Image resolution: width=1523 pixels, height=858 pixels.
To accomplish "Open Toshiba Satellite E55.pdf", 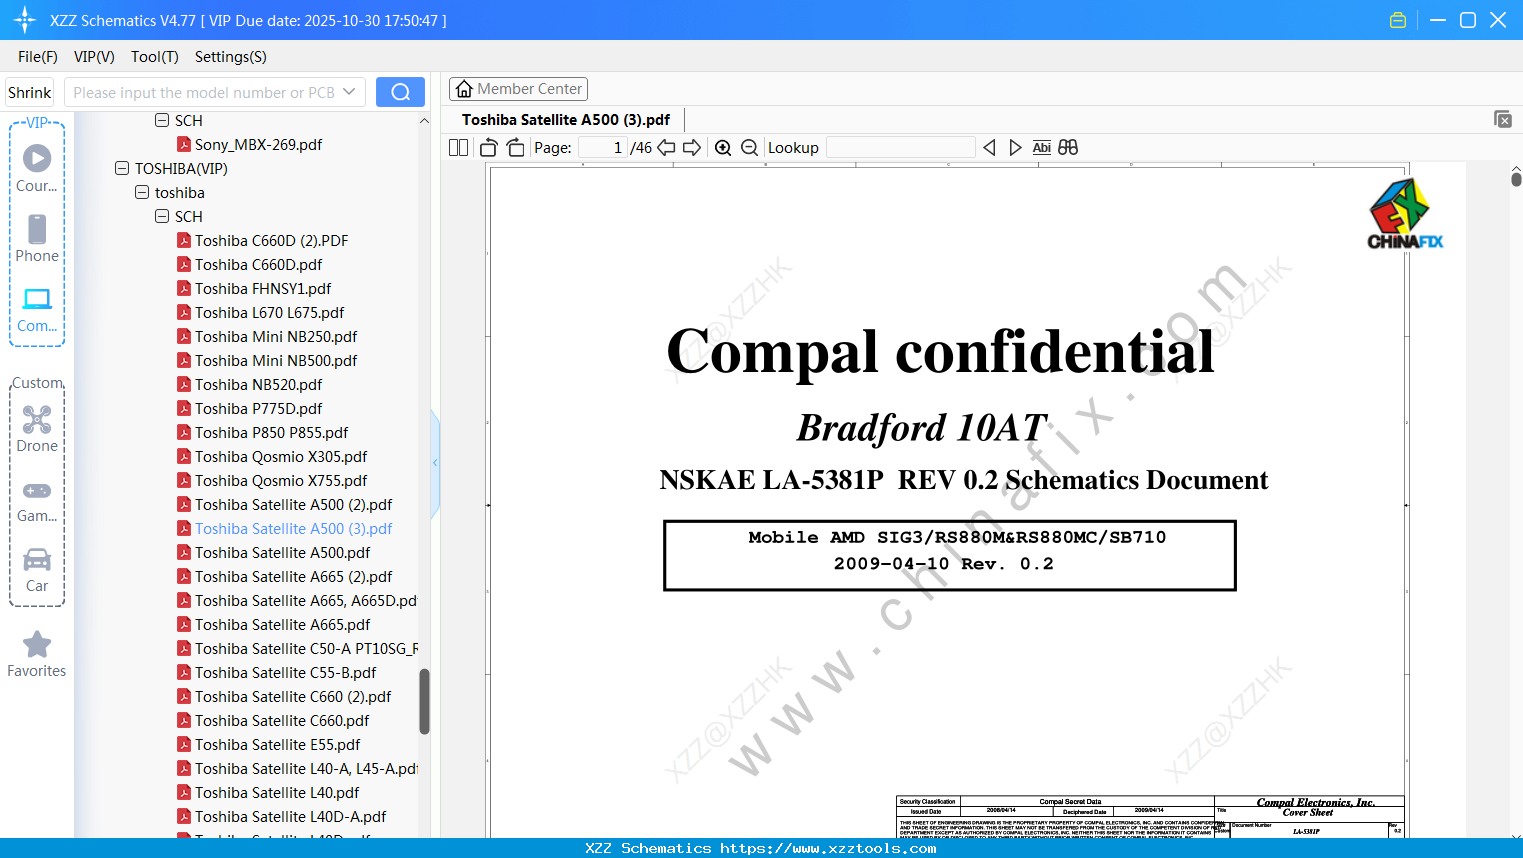I will click(277, 744).
